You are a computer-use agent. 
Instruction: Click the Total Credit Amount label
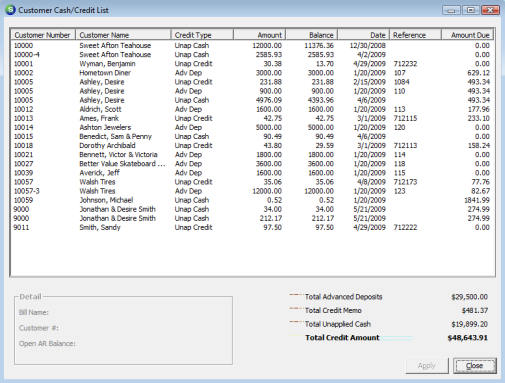[x=342, y=338]
